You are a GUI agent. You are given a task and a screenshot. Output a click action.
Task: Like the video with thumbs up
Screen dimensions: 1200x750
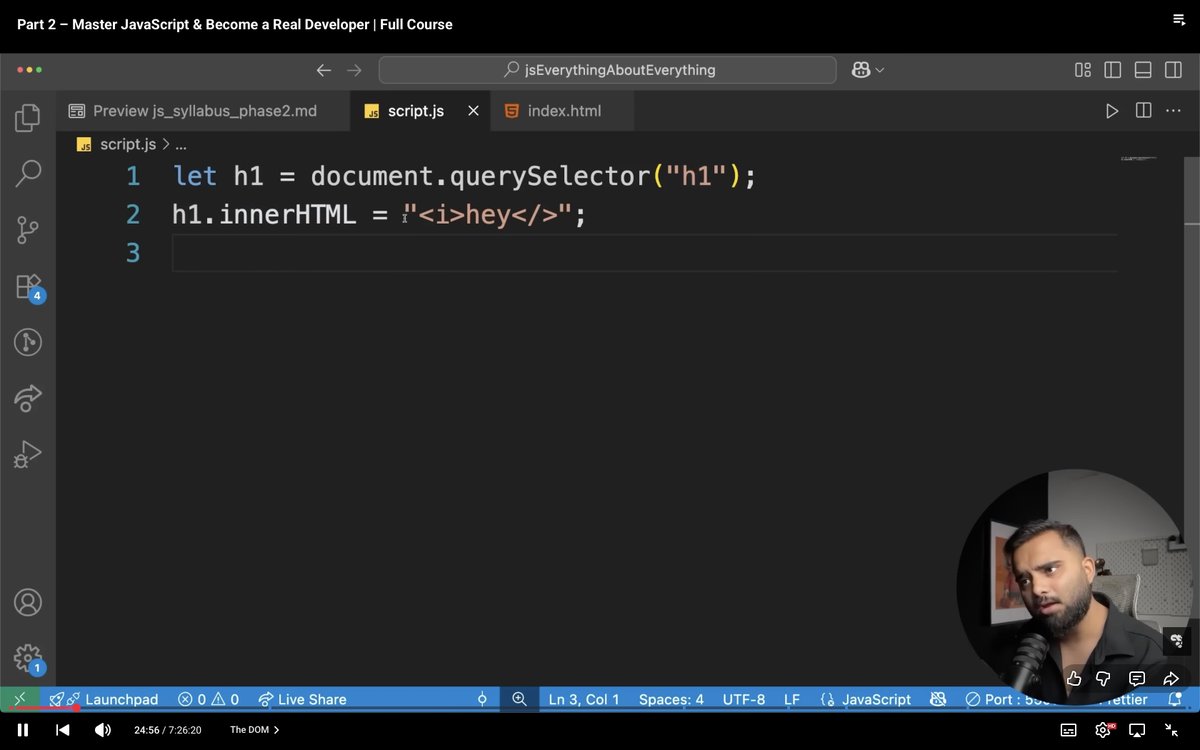(x=1074, y=679)
